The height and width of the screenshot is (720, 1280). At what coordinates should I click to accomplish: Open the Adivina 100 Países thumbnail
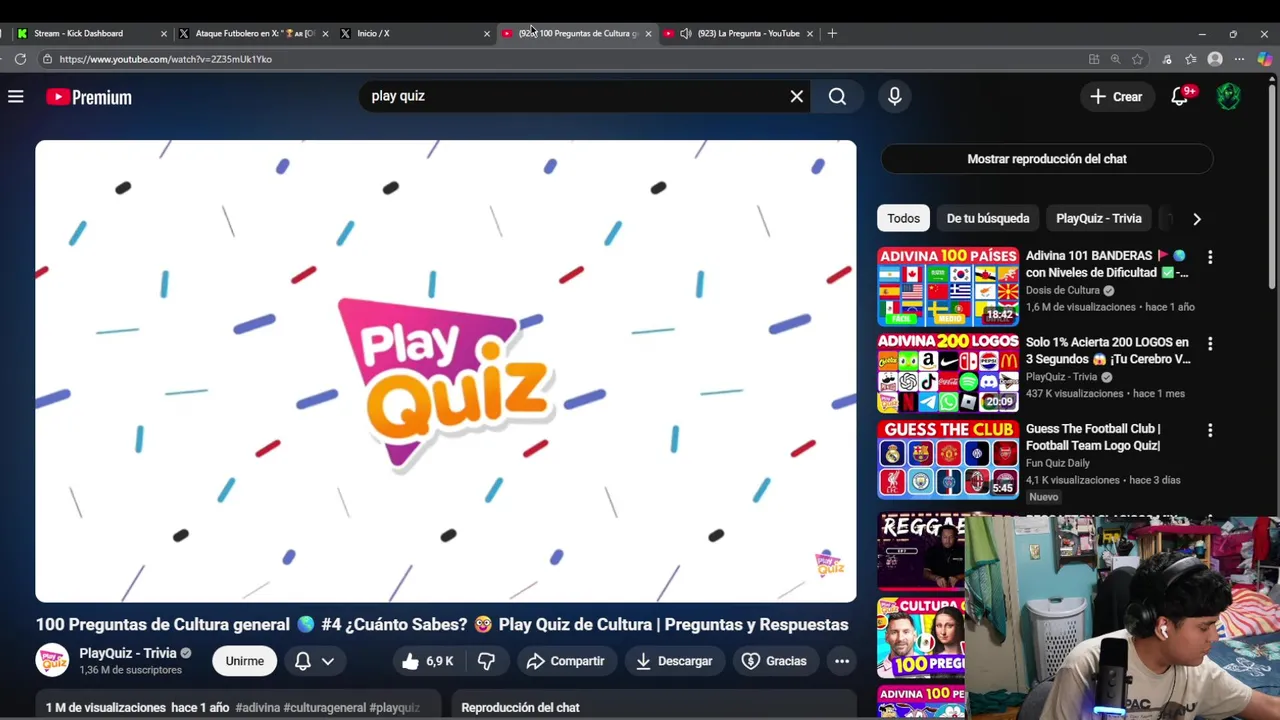pos(948,287)
